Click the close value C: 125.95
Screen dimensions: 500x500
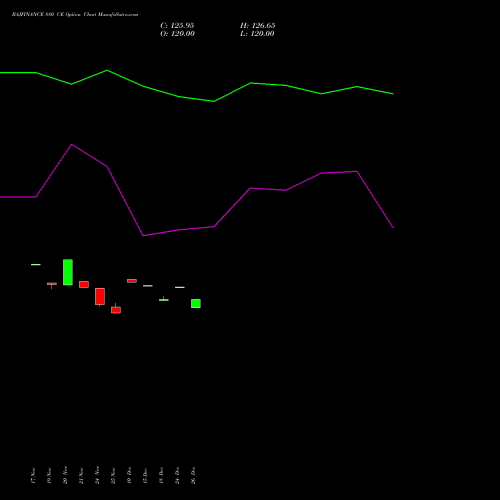click(x=177, y=26)
